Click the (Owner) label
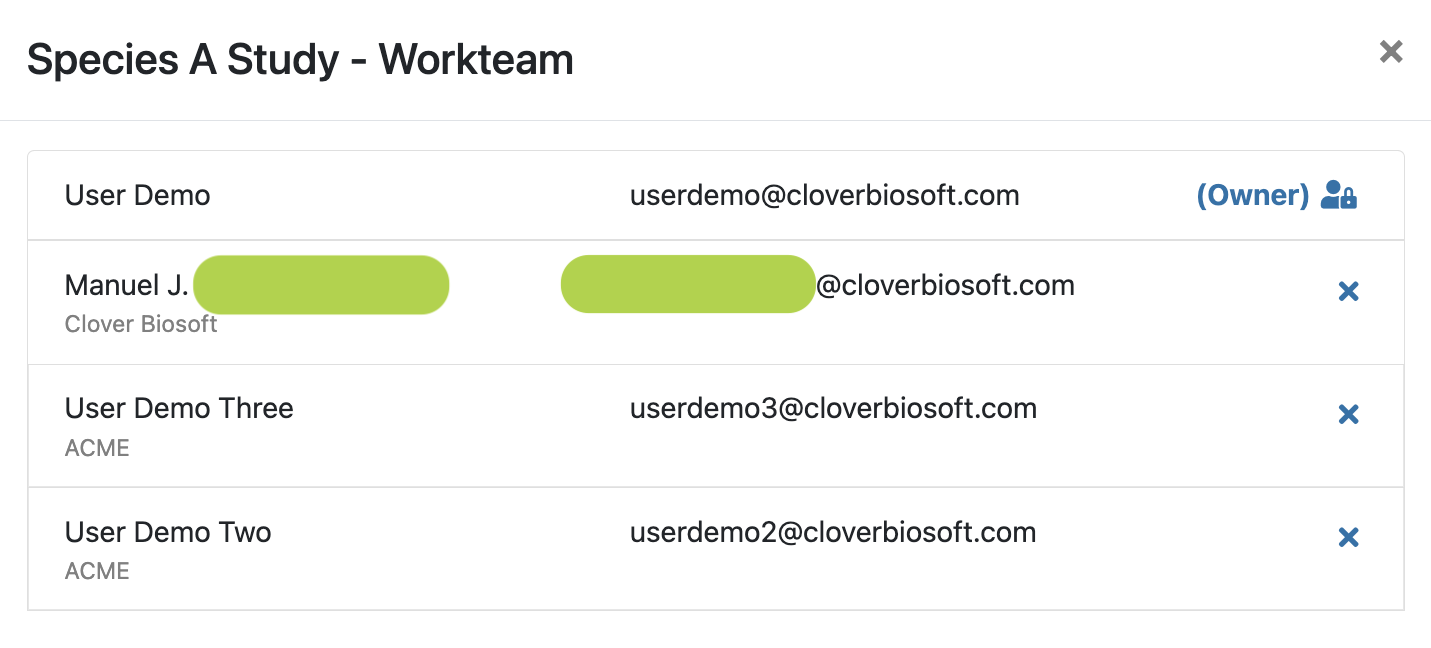Screen dimensions: 1431x648 coord(1253,195)
